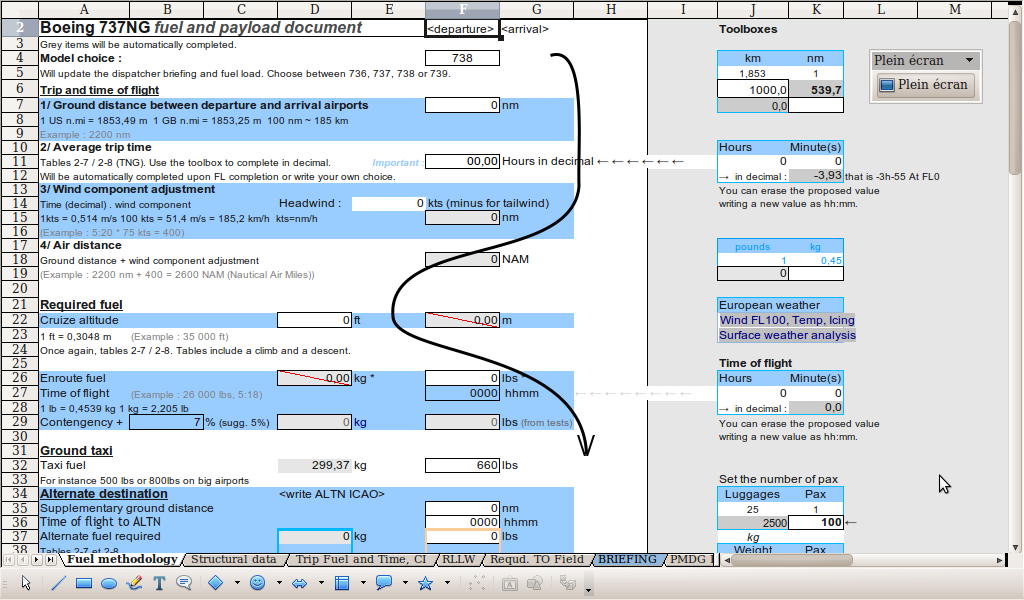Click the Enroute fuel lbs input cell
The image size is (1024, 600).
pos(462,378)
